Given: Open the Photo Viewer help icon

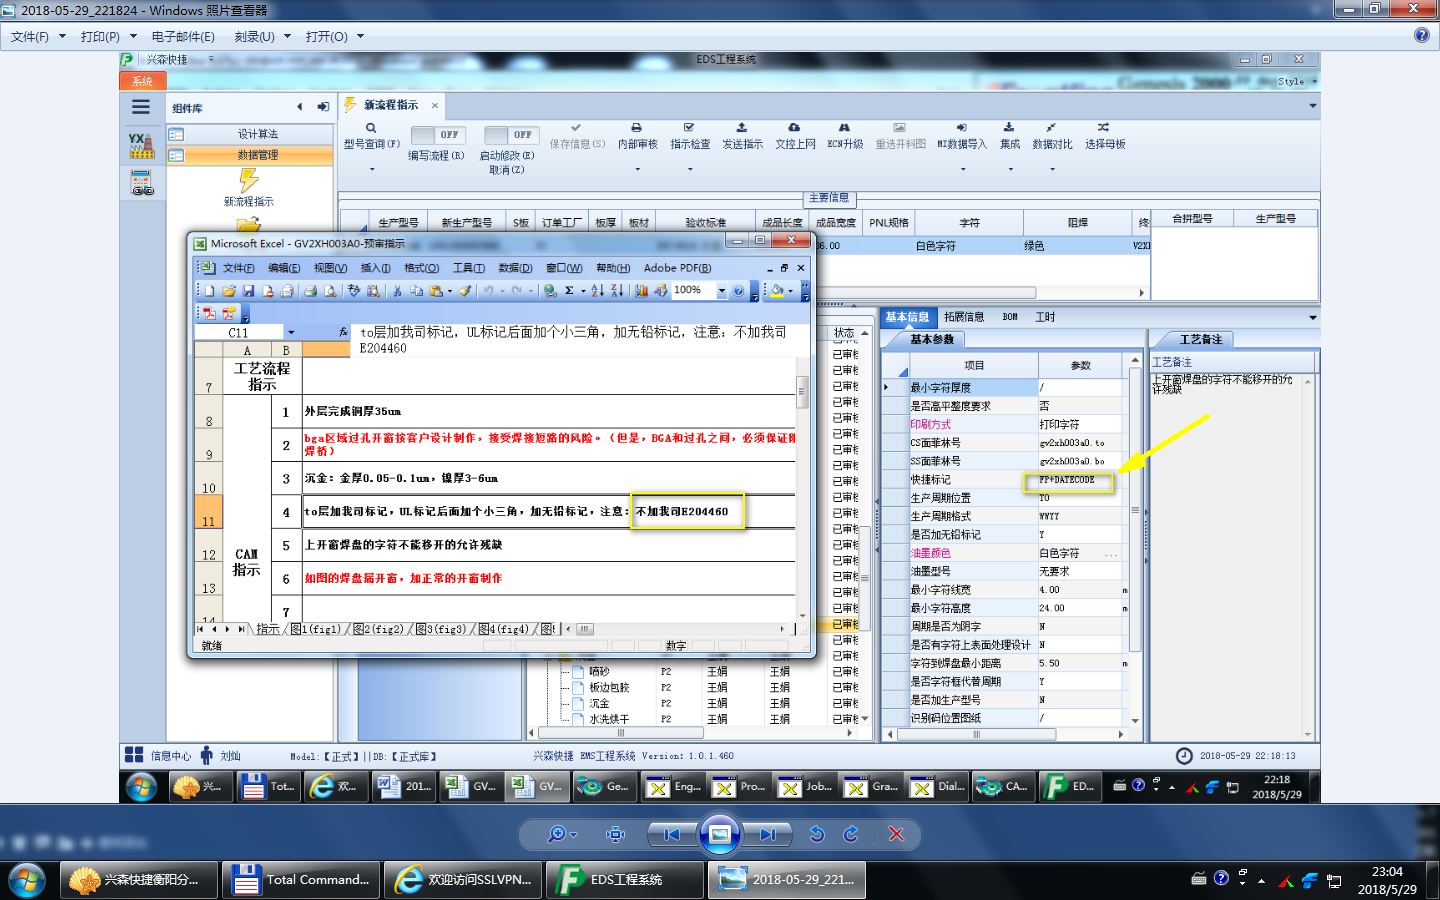Looking at the screenshot, I should [x=1422, y=35].
